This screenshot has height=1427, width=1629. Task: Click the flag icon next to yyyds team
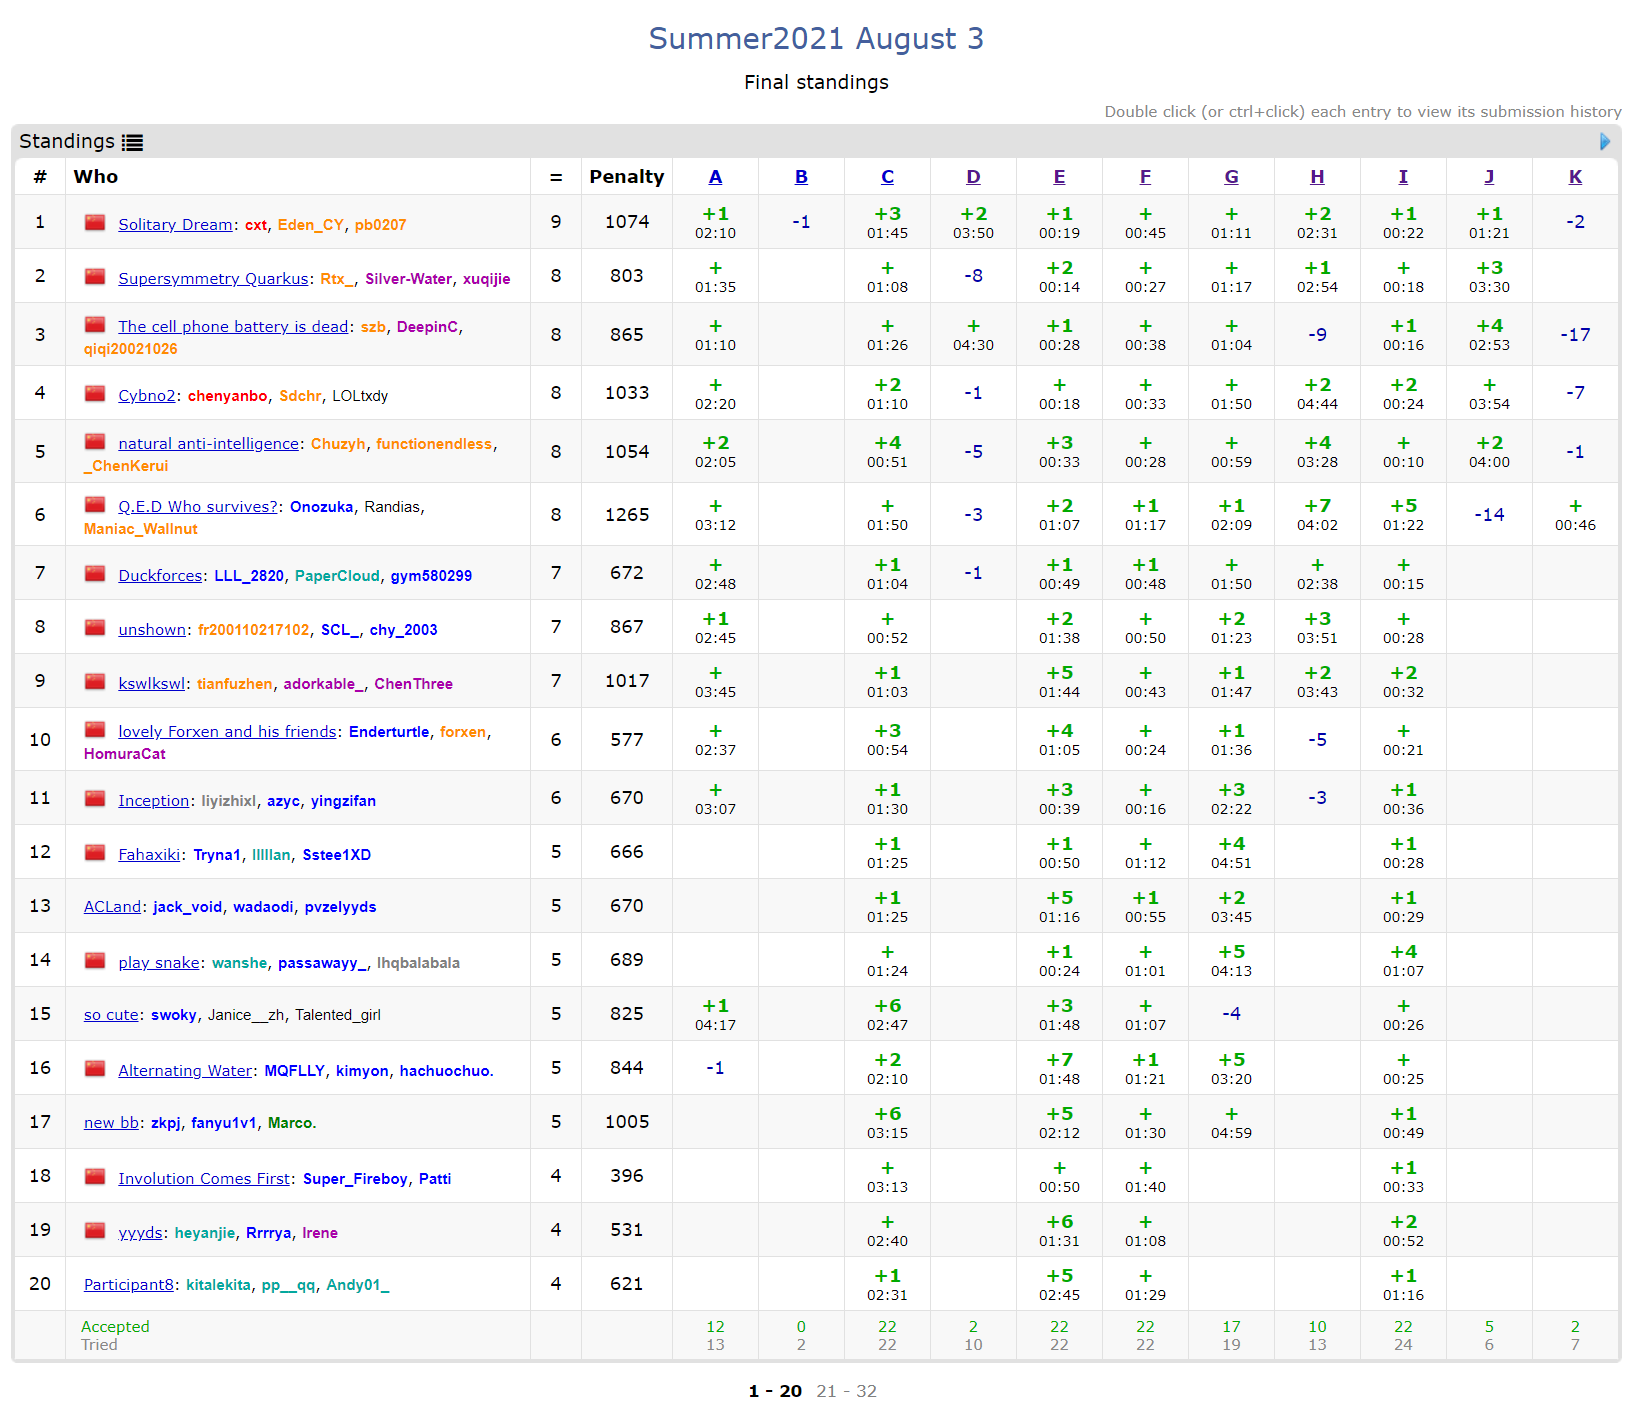pos(95,1231)
